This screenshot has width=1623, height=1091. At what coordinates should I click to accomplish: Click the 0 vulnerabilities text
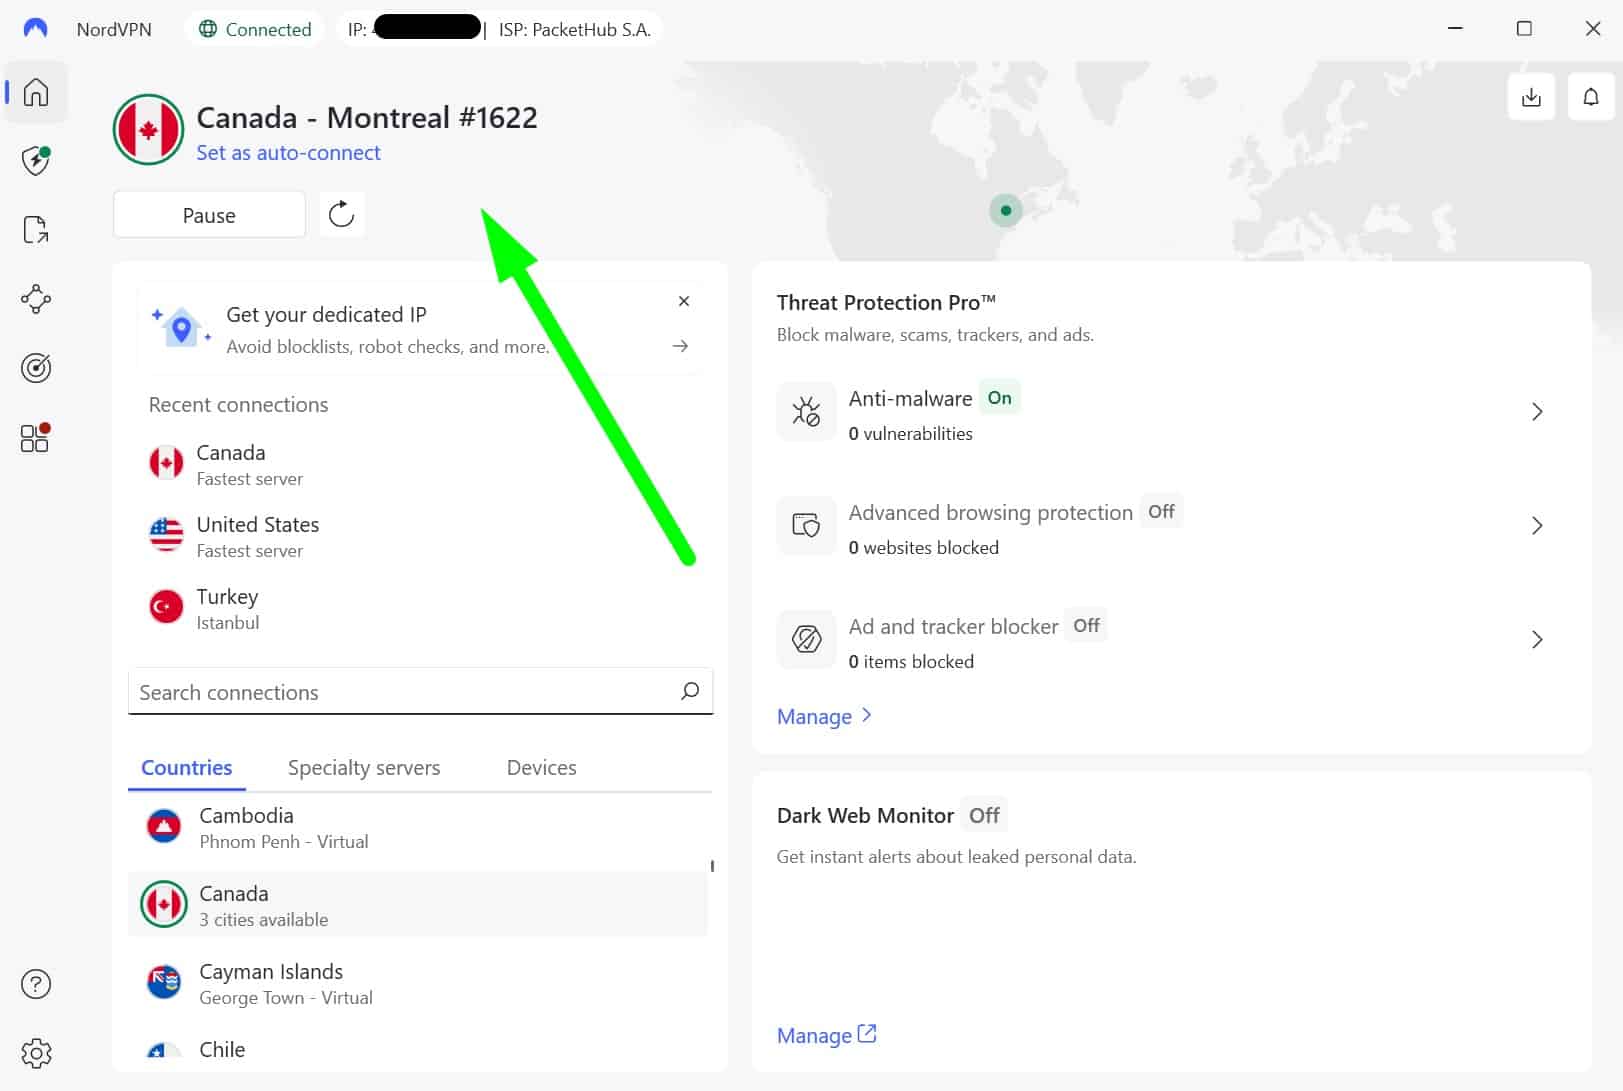(x=910, y=434)
